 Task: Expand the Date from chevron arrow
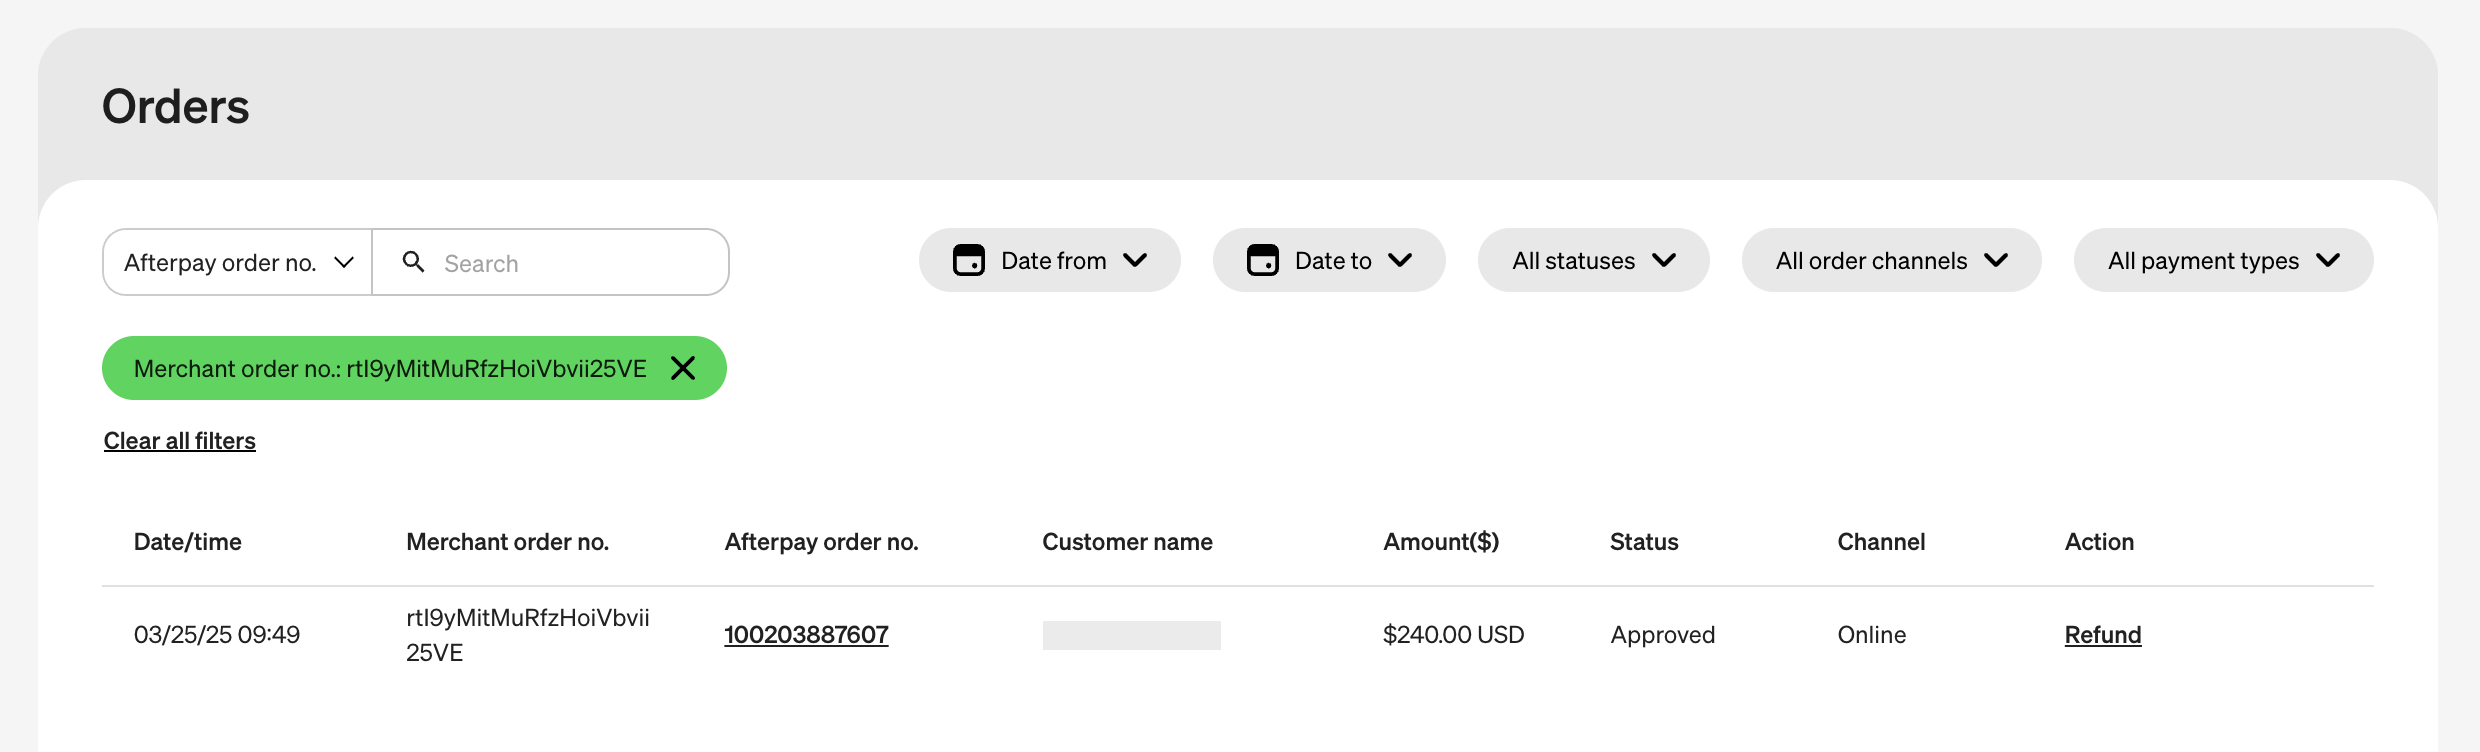[x=1135, y=261]
